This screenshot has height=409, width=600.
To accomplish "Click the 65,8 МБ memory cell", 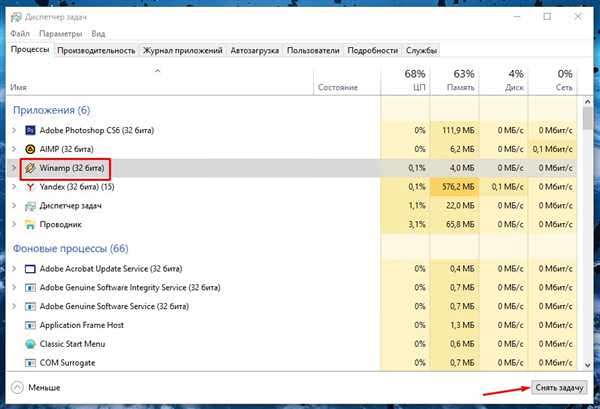I will 455,225.
